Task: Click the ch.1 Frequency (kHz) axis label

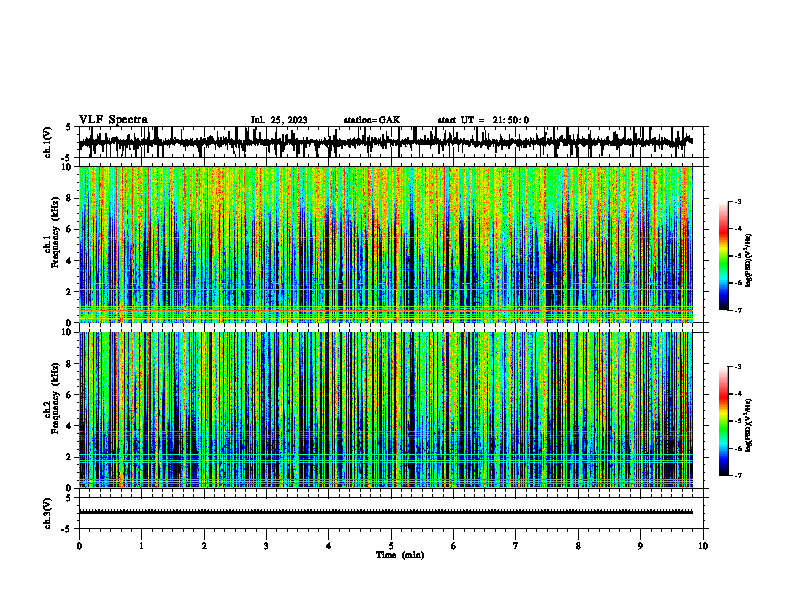Action: [x=52, y=244]
